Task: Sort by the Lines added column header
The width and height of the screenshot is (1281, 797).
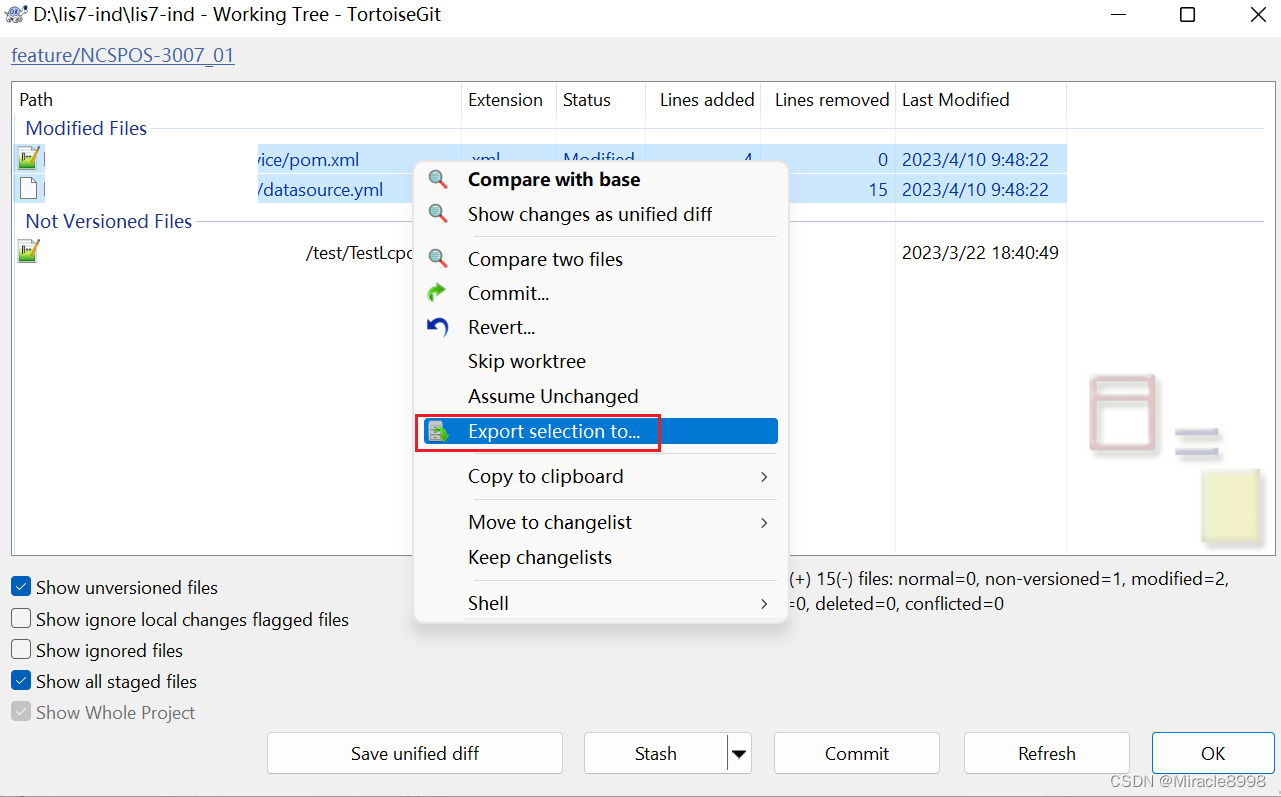Action: [x=703, y=100]
